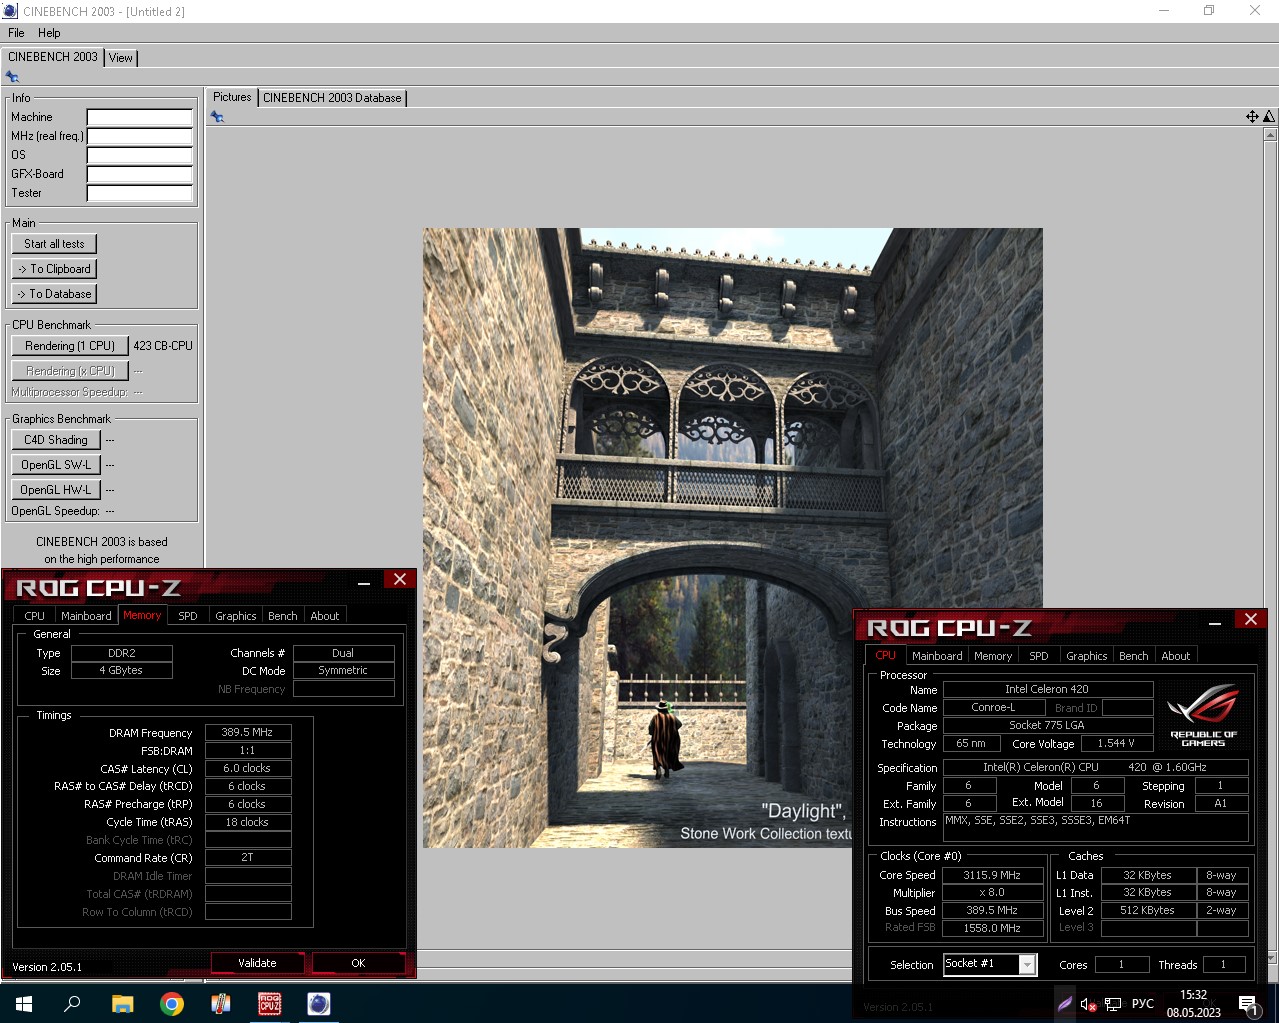Select the CINEBENCH 2003 tab
Image resolution: width=1279 pixels, height=1023 pixels.
coord(53,57)
